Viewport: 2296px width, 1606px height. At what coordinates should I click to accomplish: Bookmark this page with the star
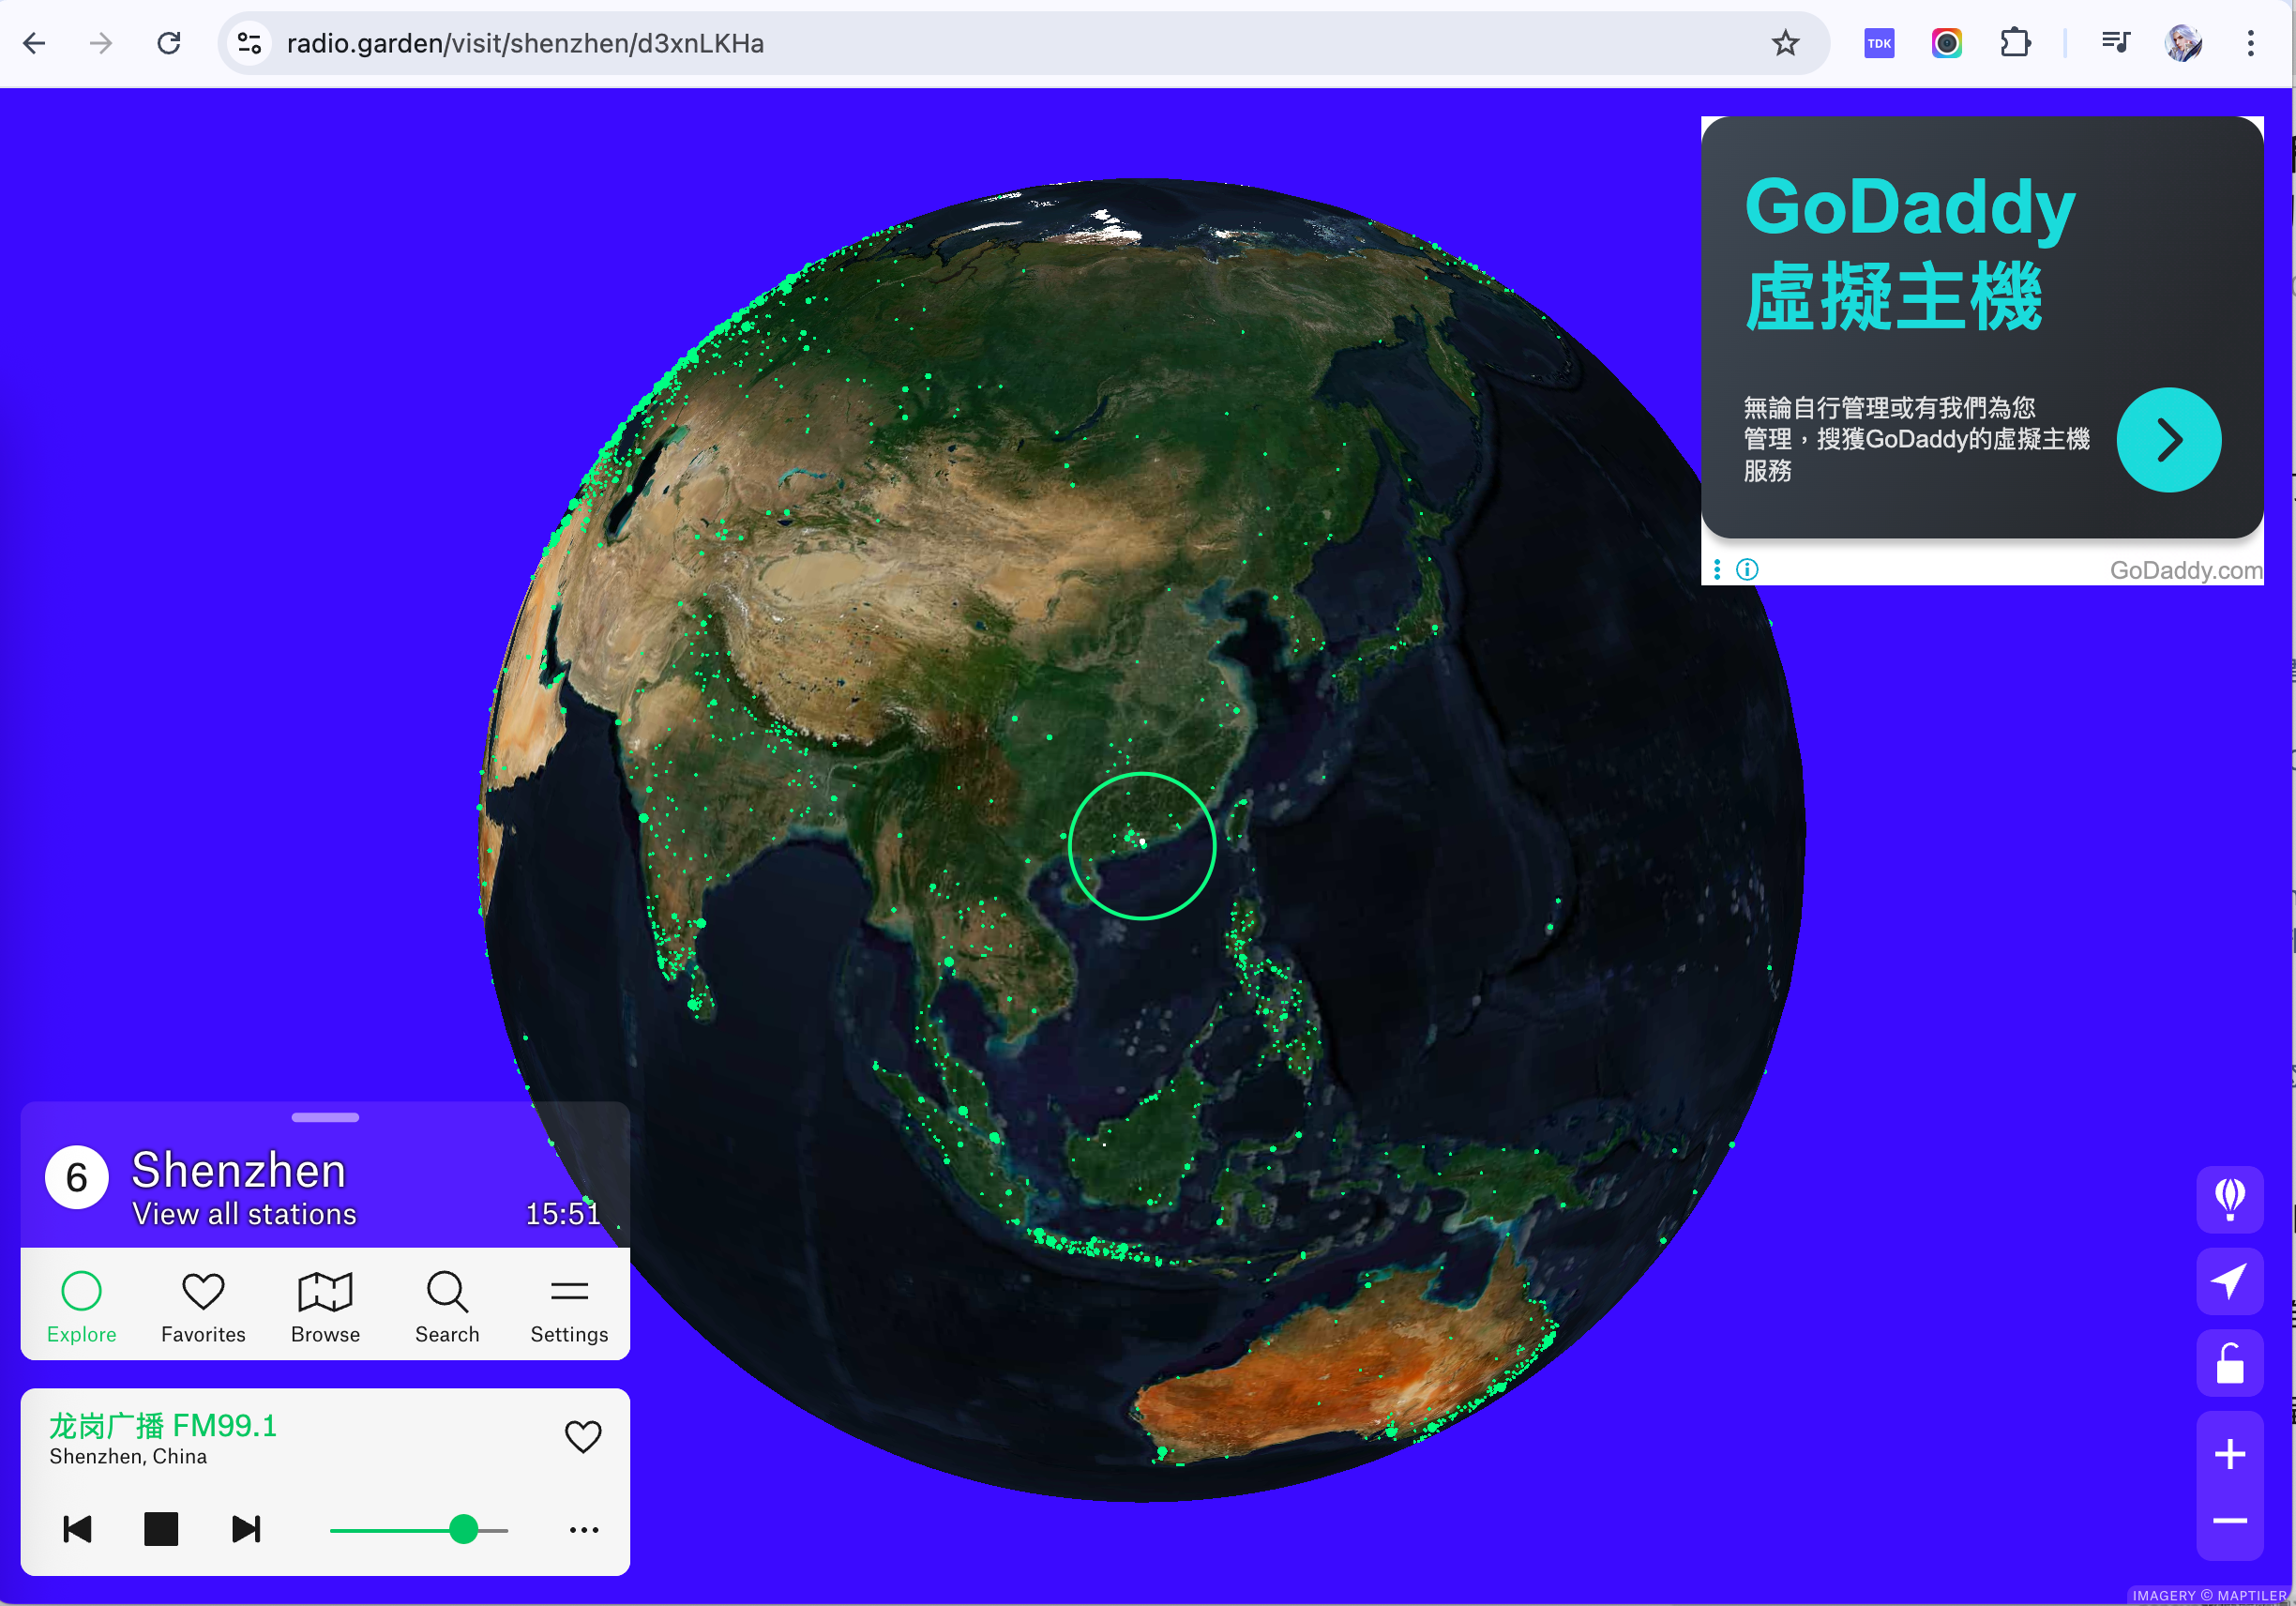[1785, 43]
